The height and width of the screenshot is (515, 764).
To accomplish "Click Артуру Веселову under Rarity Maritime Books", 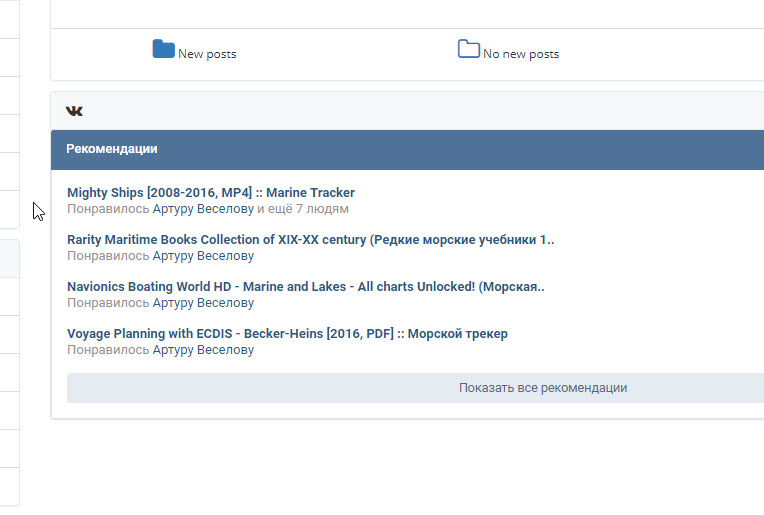I will coord(203,256).
